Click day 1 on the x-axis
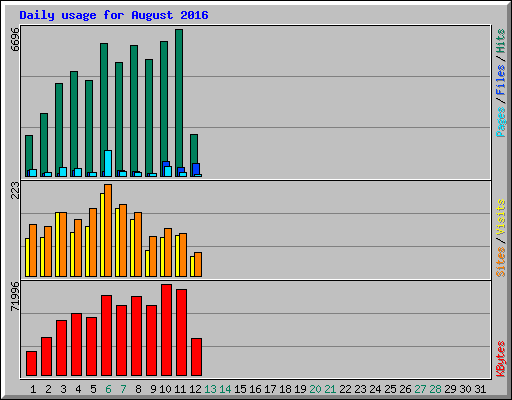The image size is (512, 400). pyautogui.click(x=33, y=389)
